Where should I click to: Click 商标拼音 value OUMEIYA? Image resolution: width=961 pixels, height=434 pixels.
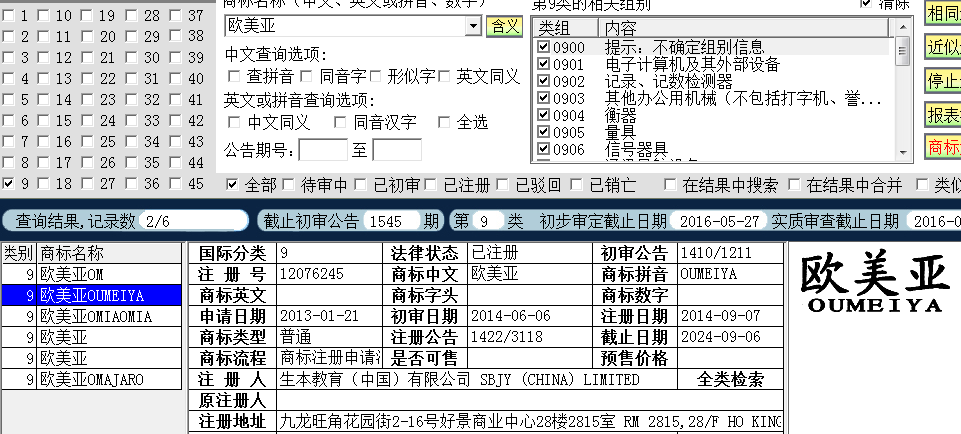click(708, 274)
